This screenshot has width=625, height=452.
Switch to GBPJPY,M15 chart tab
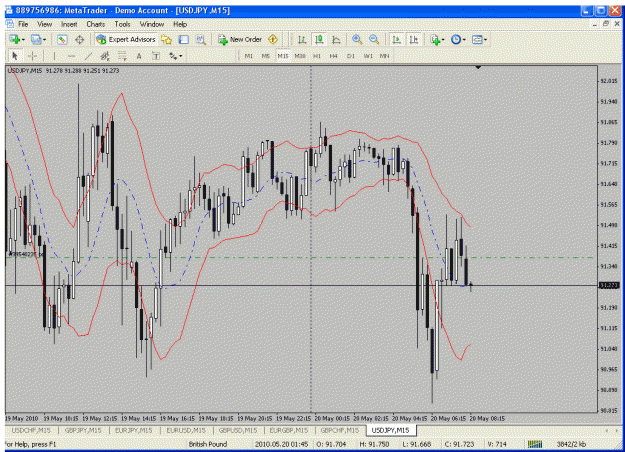click(83, 430)
